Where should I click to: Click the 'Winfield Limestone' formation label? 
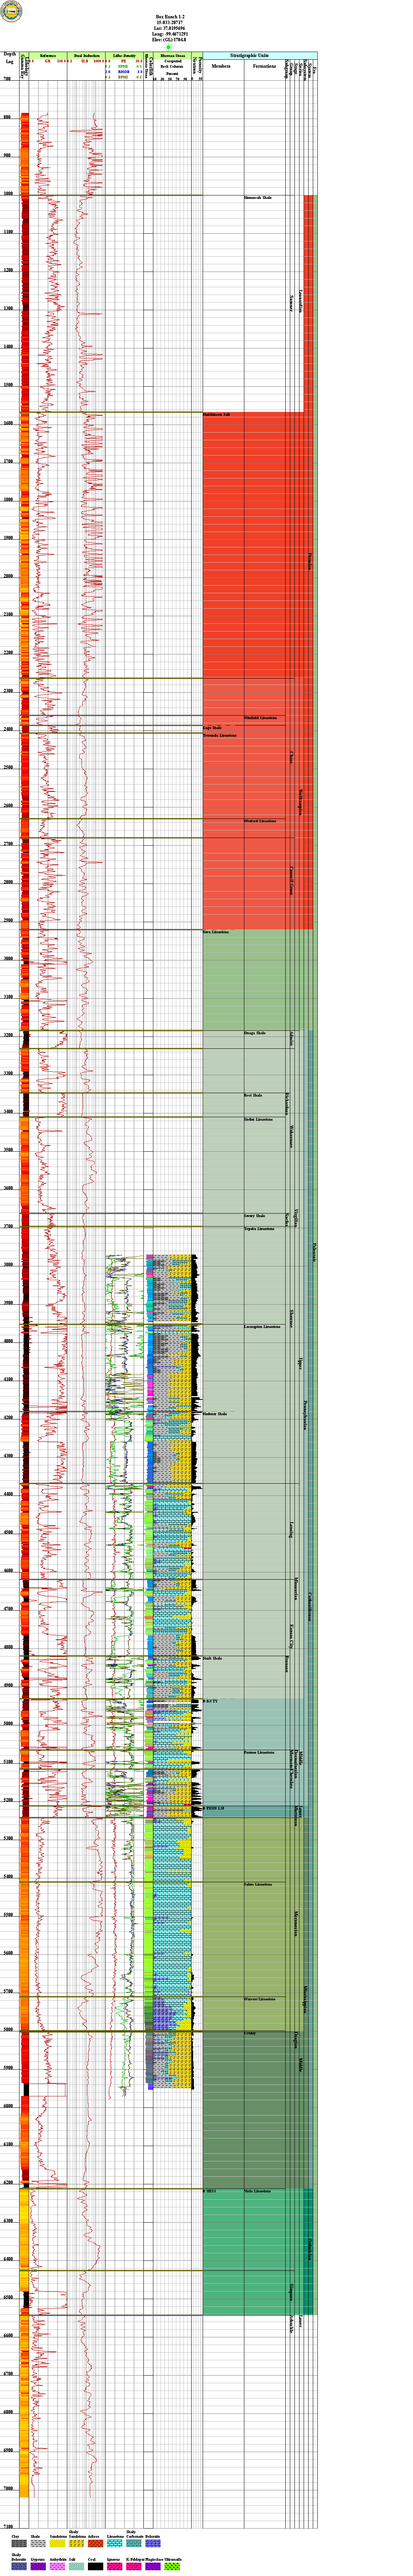pyautogui.click(x=261, y=718)
